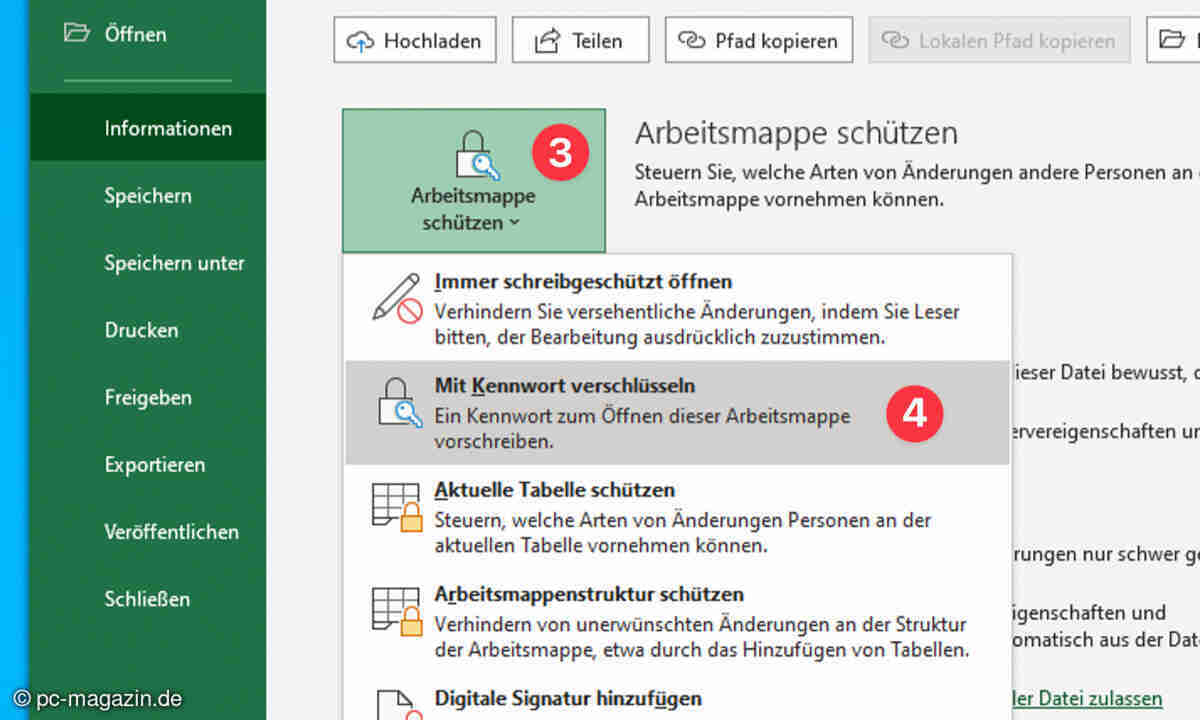1200x720 pixels.
Task: Expand the Arbeitsmappe schützen dropdown arrow
Action: 514,223
